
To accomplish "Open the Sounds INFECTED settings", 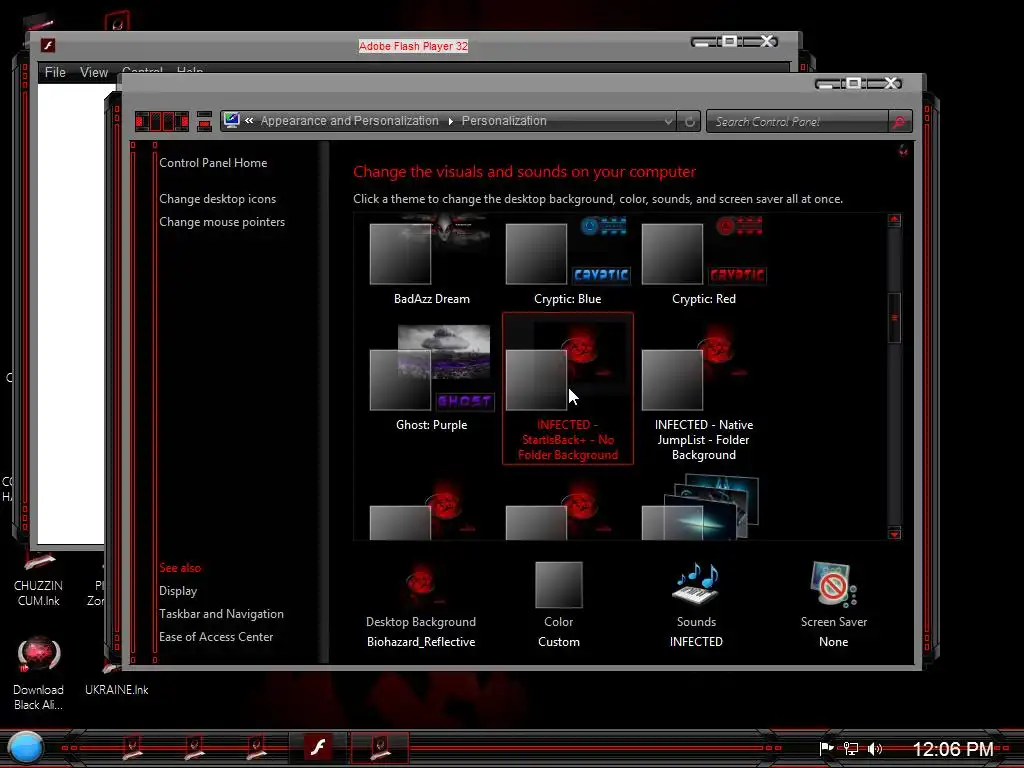I will (x=696, y=605).
